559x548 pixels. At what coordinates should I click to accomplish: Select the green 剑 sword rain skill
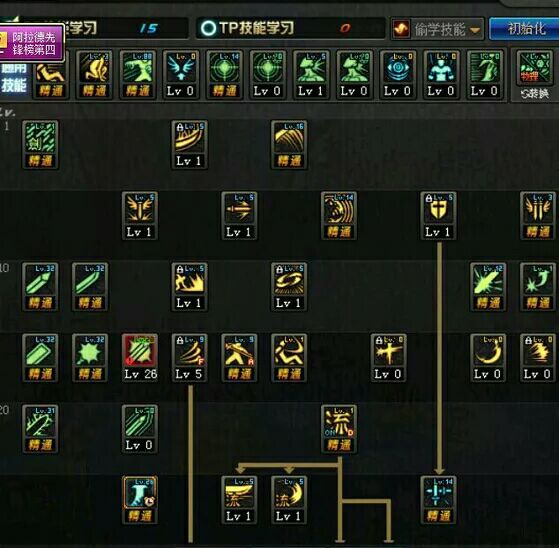coord(40,144)
